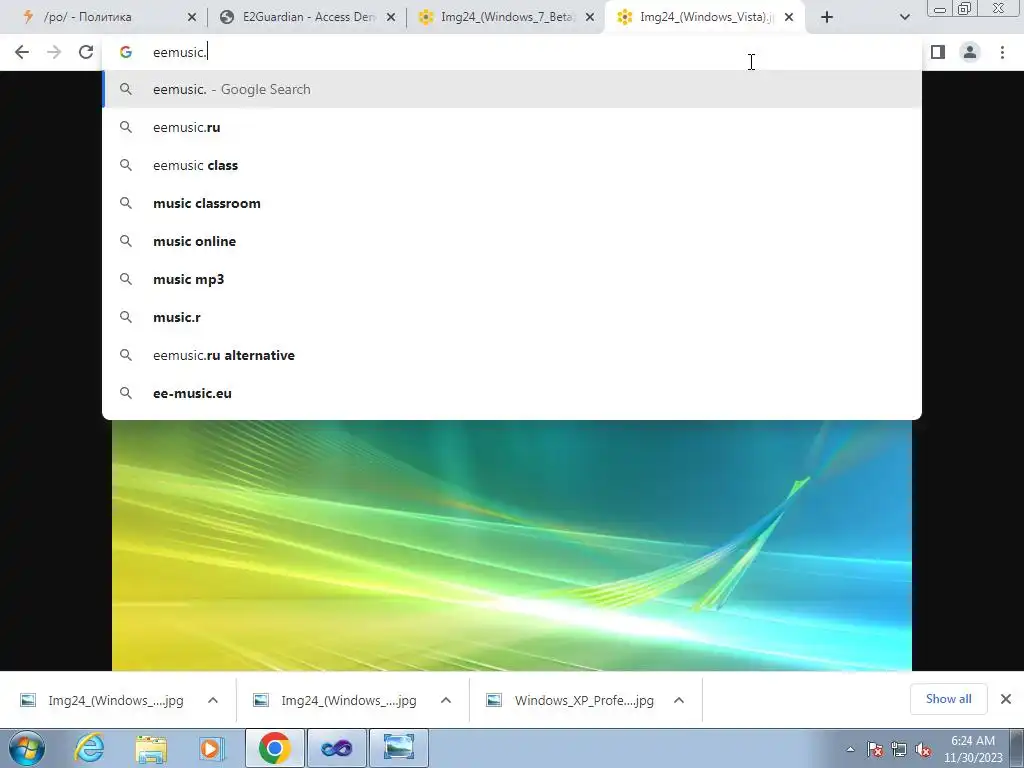Open the photo viewer taskbar button
This screenshot has height=768, width=1024.
point(399,748)
